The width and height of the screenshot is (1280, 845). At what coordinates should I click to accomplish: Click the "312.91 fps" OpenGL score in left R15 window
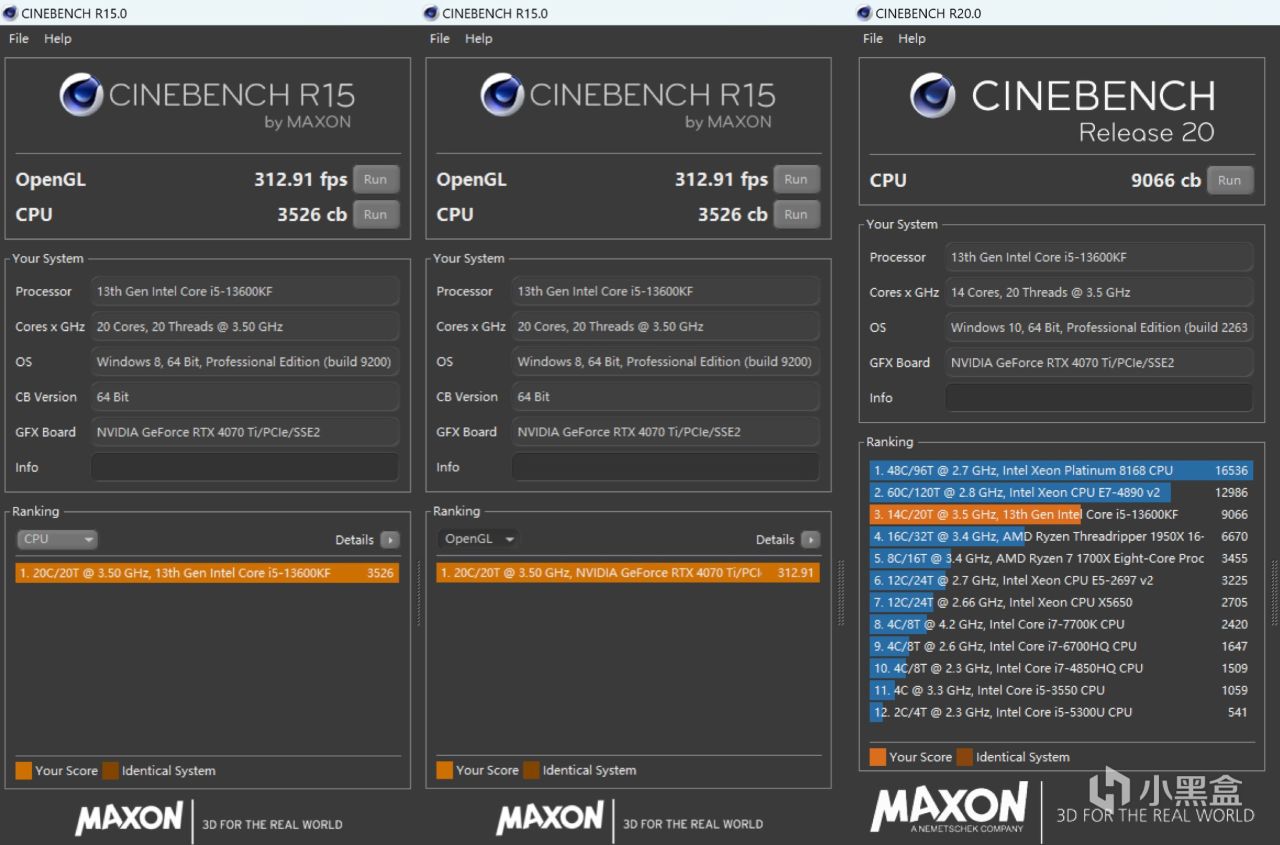[x=300, y=180]
